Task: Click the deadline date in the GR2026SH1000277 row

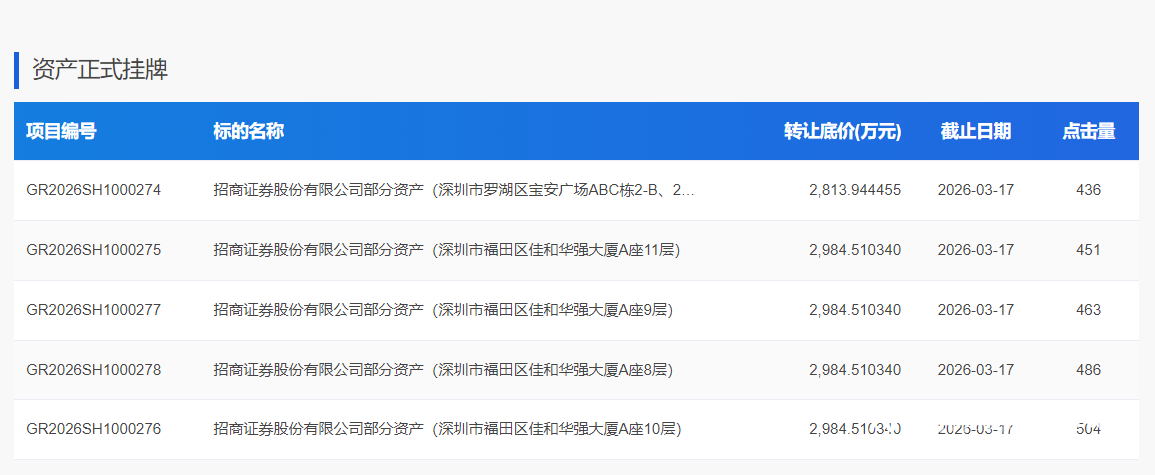Action: (975, 310)
